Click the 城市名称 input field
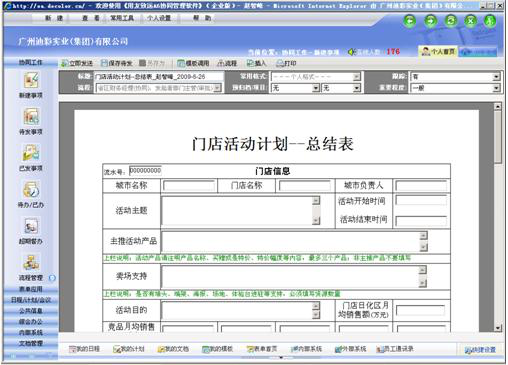The width and height of the screenshot is (508, 365). [189, 186]
